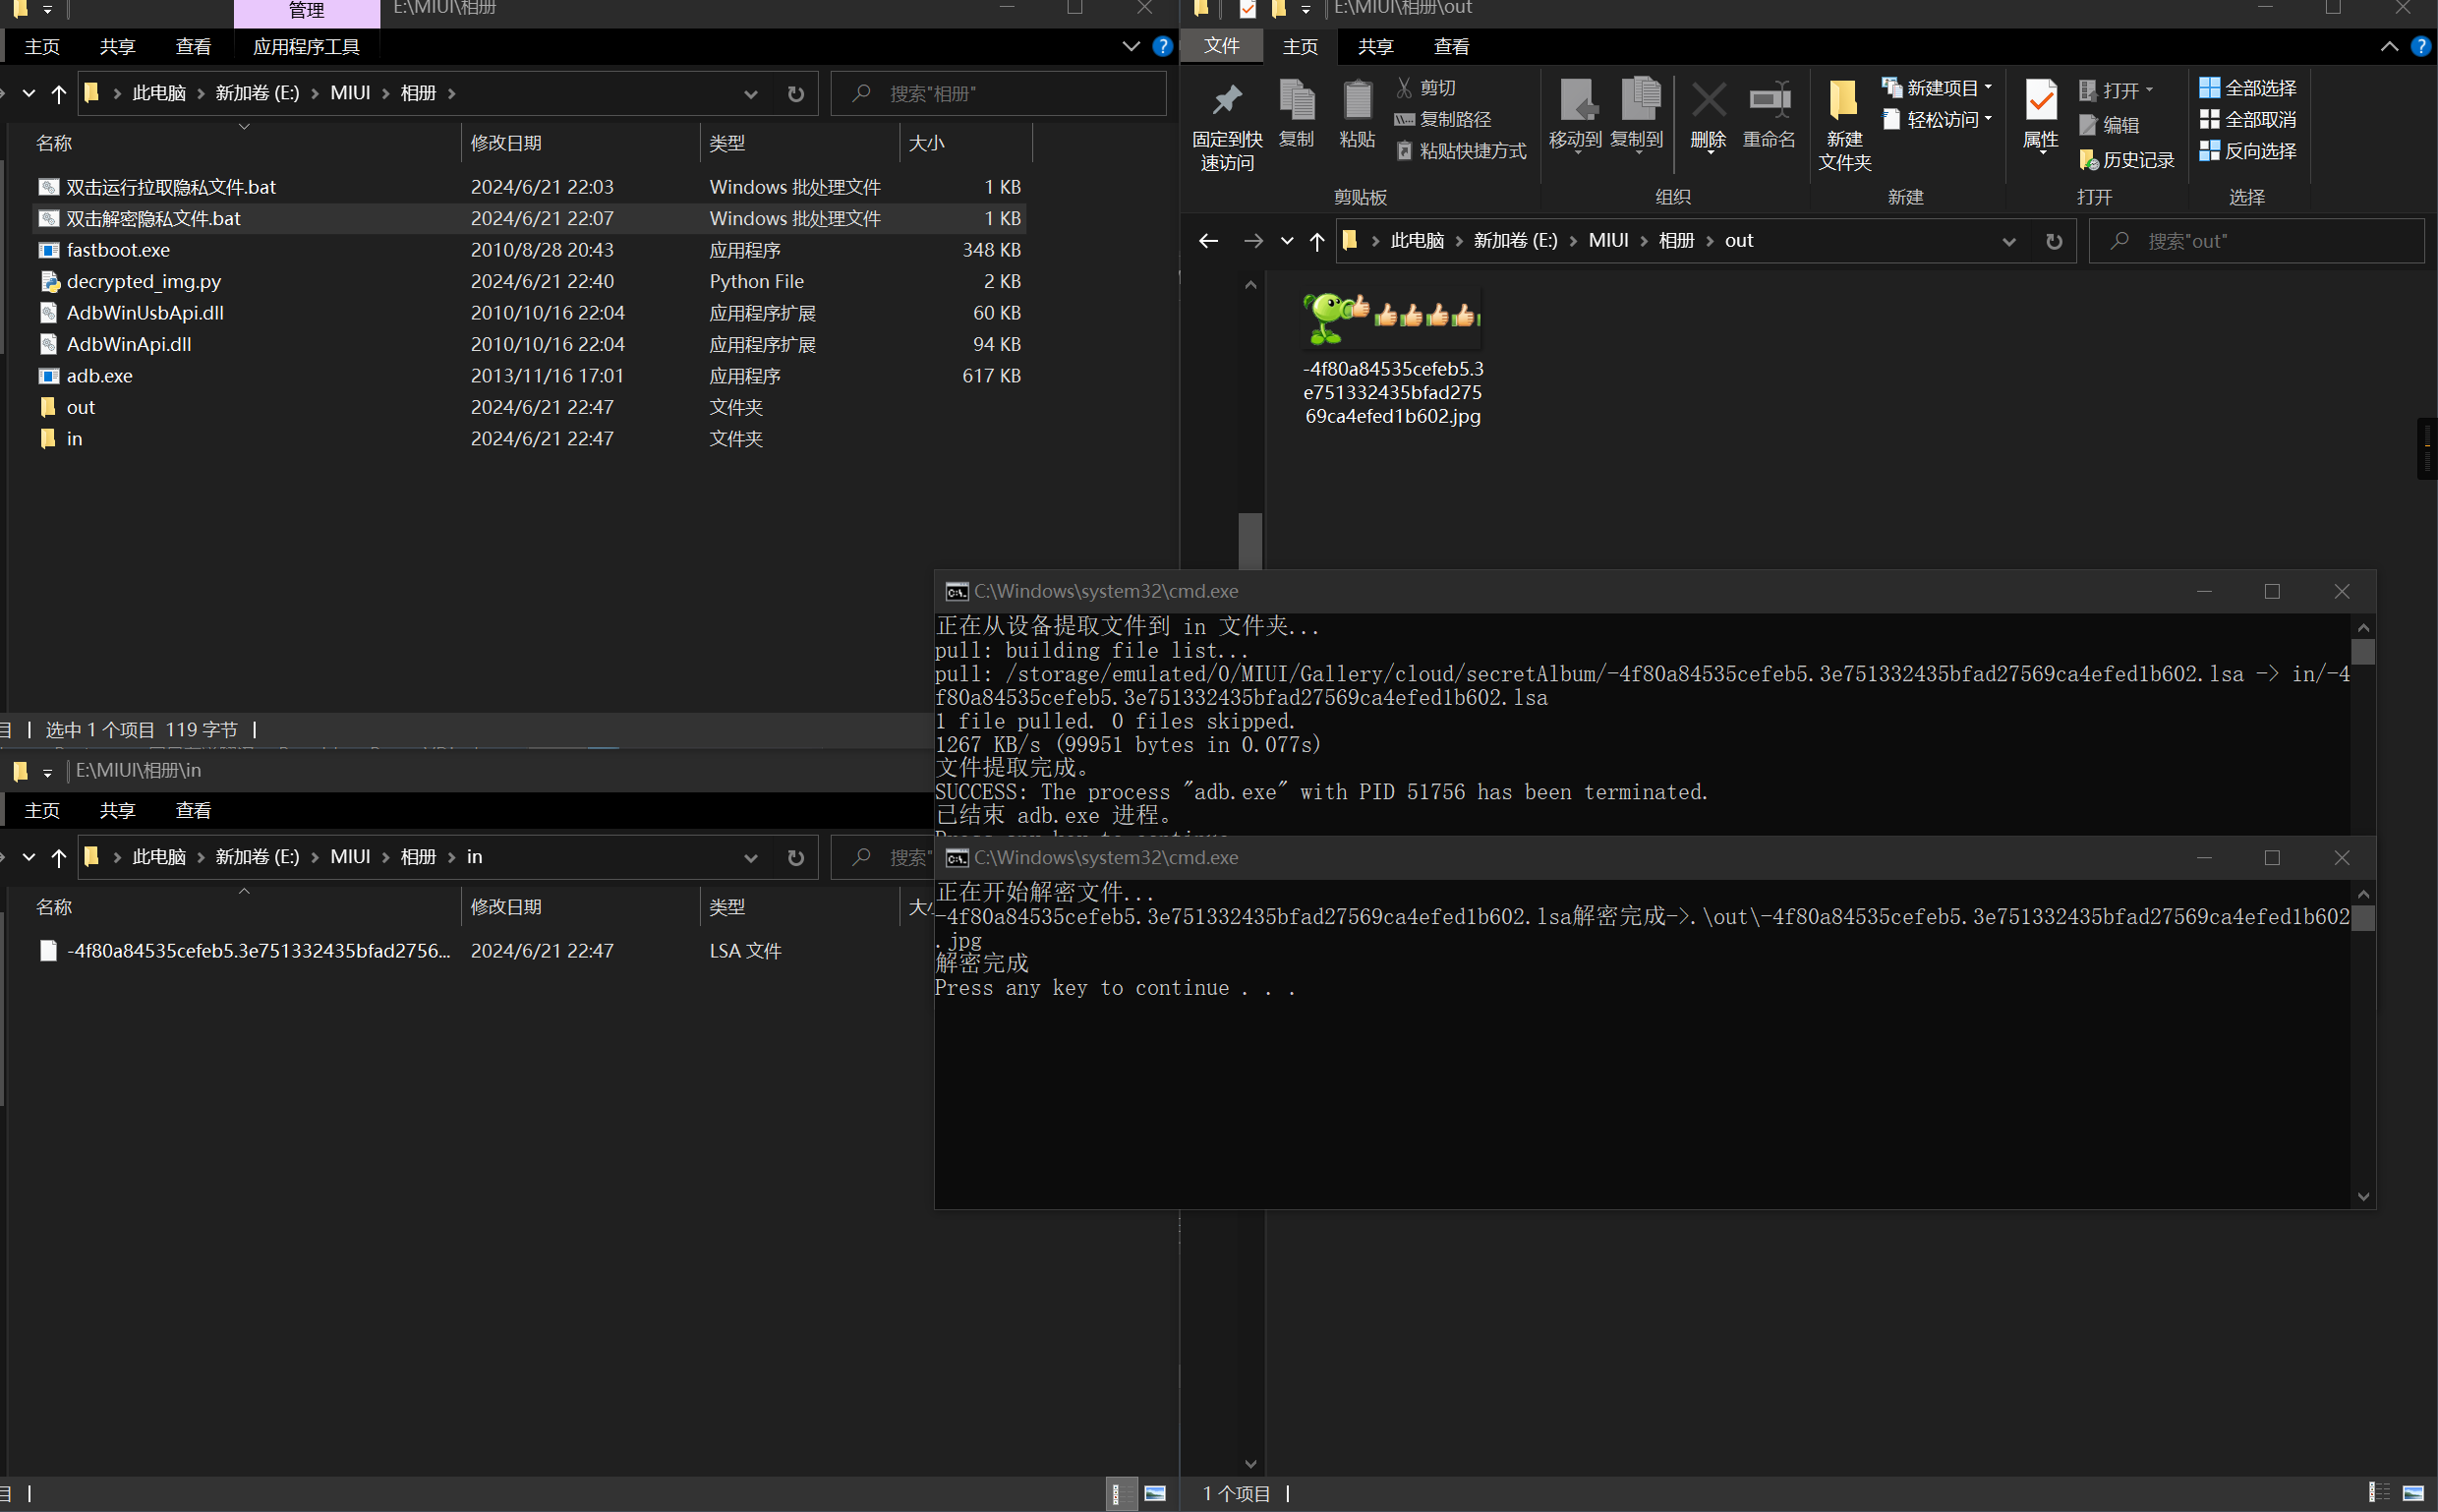2438x1512 pixels.
Task: Click the Pin to Quick Access icon
Action: click(1226, 101)
